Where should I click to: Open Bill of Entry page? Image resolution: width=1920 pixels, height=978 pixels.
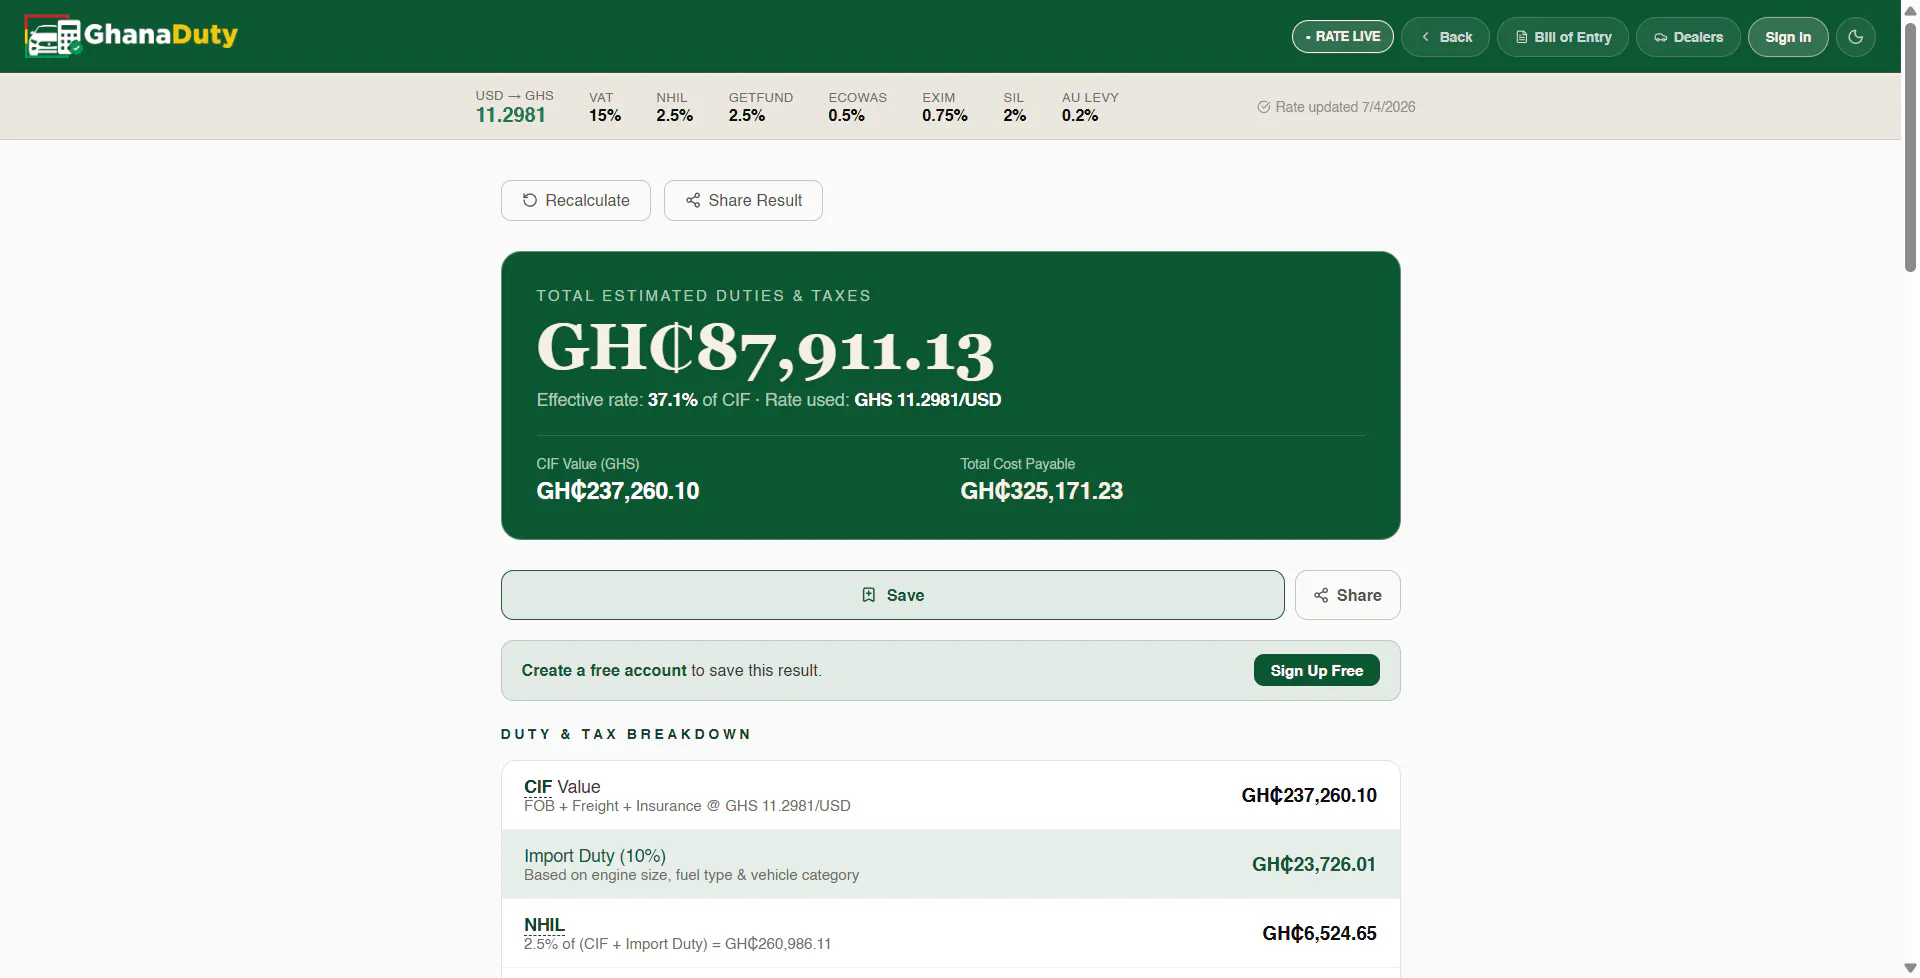click(1563, 37)
